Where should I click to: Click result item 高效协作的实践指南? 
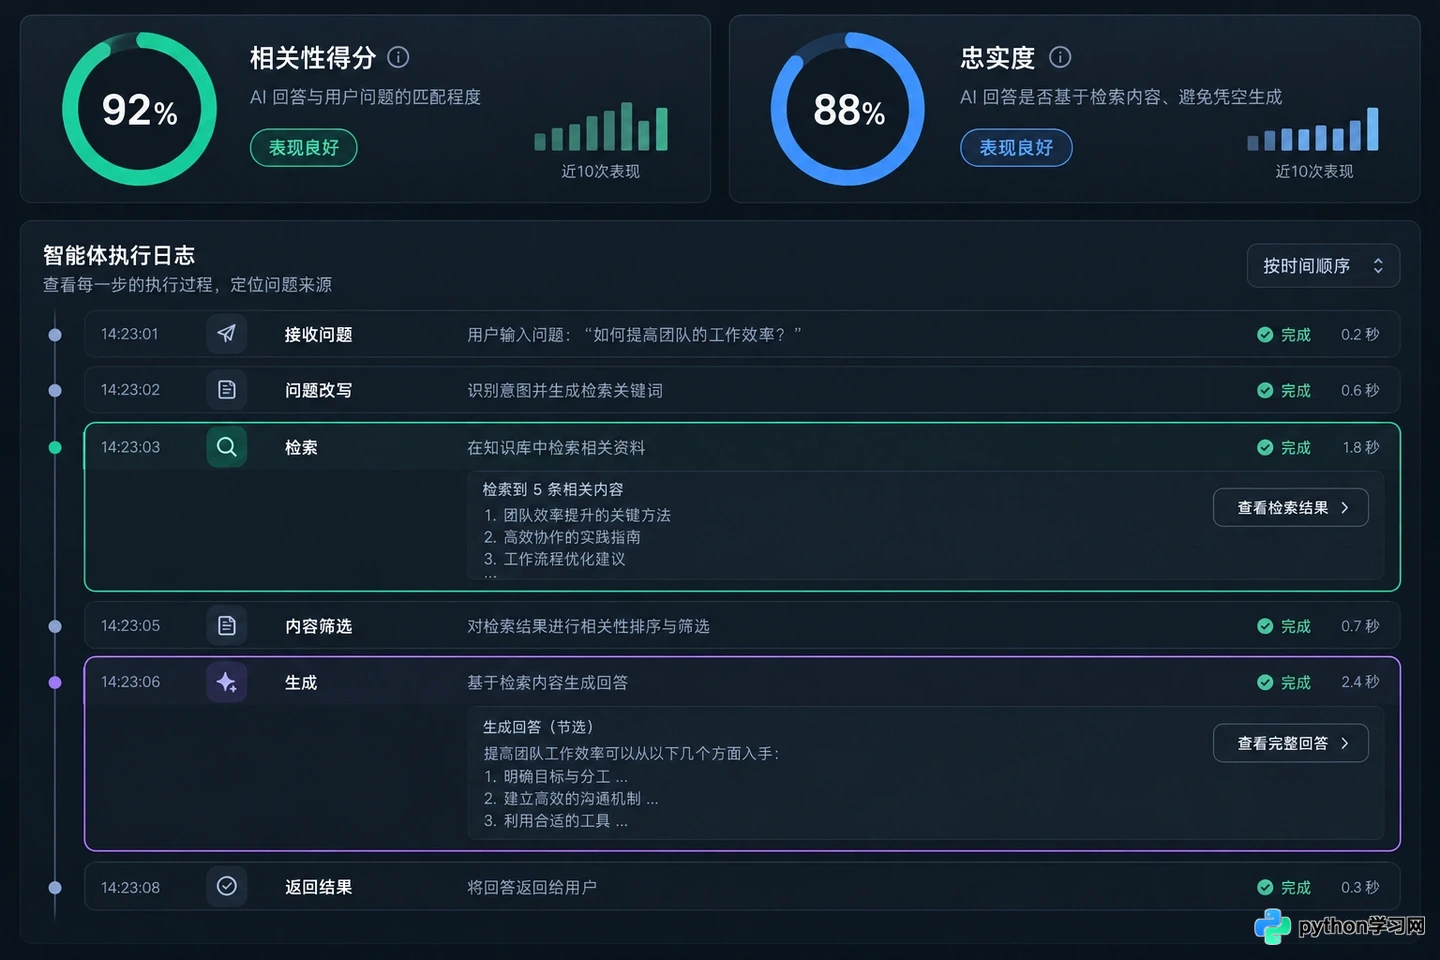click(572, 537)
